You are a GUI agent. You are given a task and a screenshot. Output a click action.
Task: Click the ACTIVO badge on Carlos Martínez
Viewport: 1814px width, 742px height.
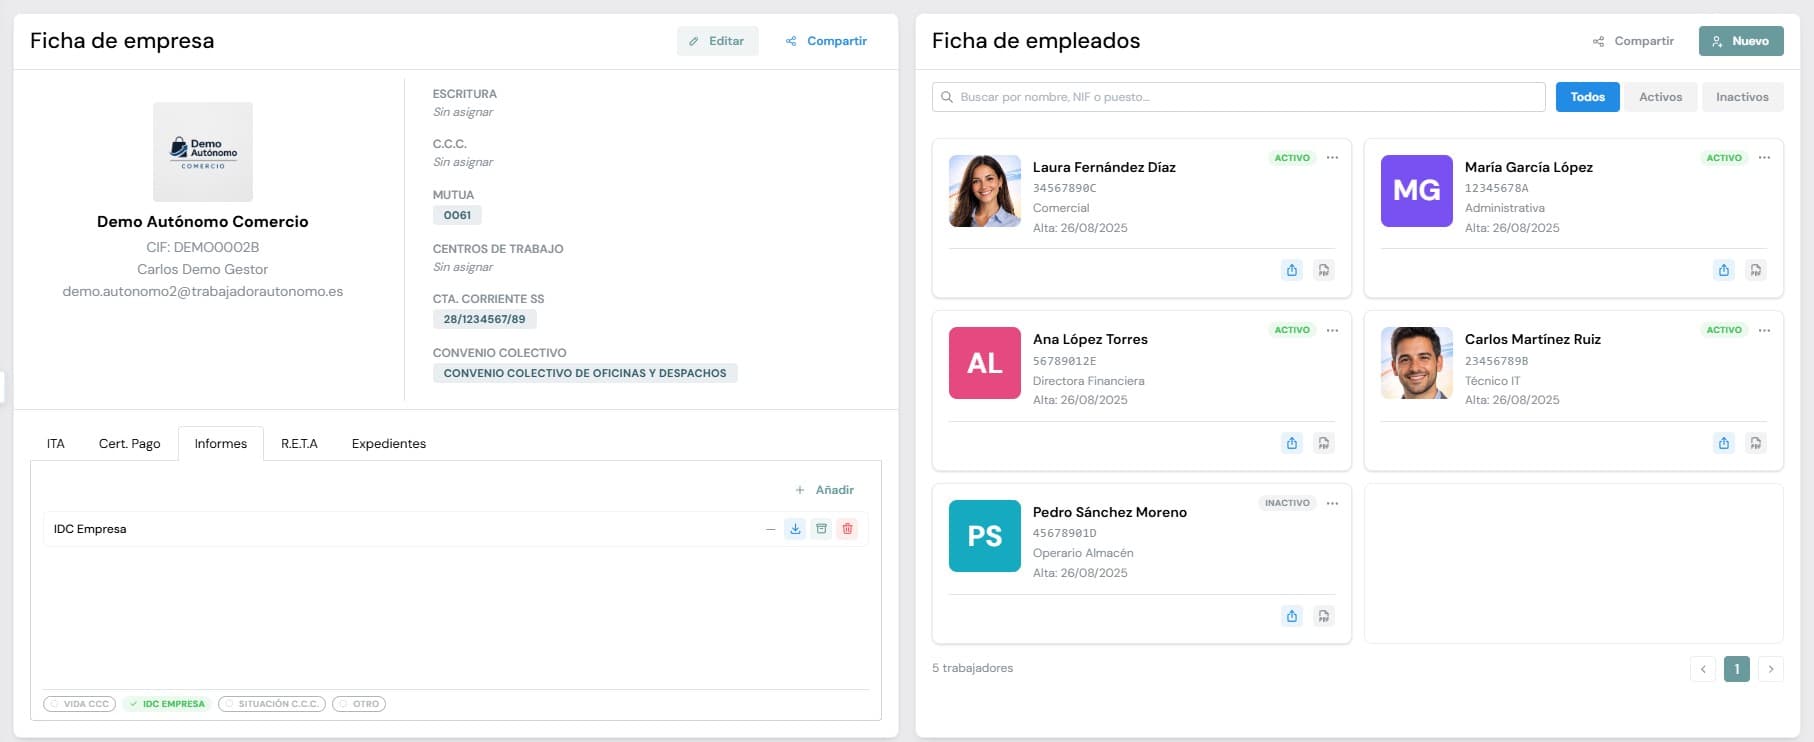tap(1724, 330)
